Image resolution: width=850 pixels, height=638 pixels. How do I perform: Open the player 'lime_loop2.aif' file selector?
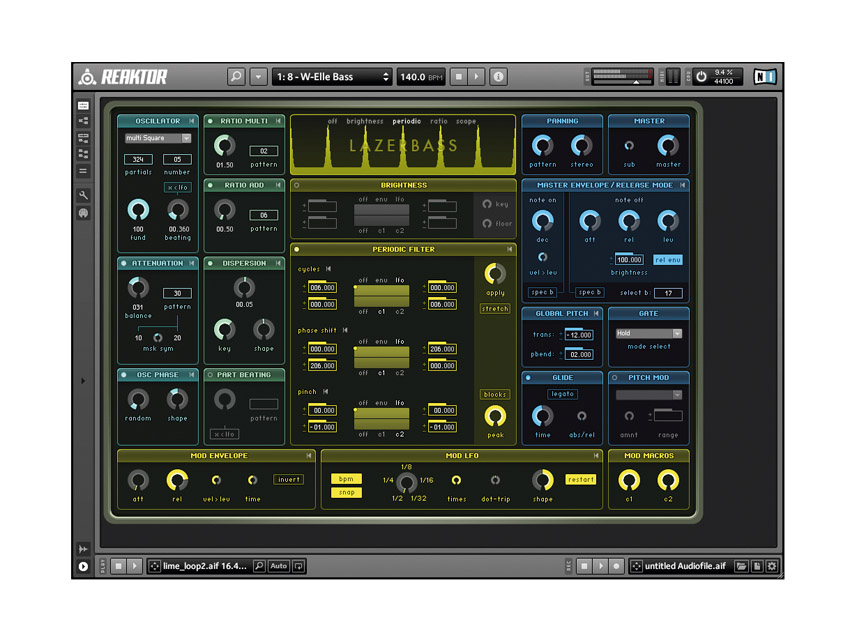coord(199,566)
